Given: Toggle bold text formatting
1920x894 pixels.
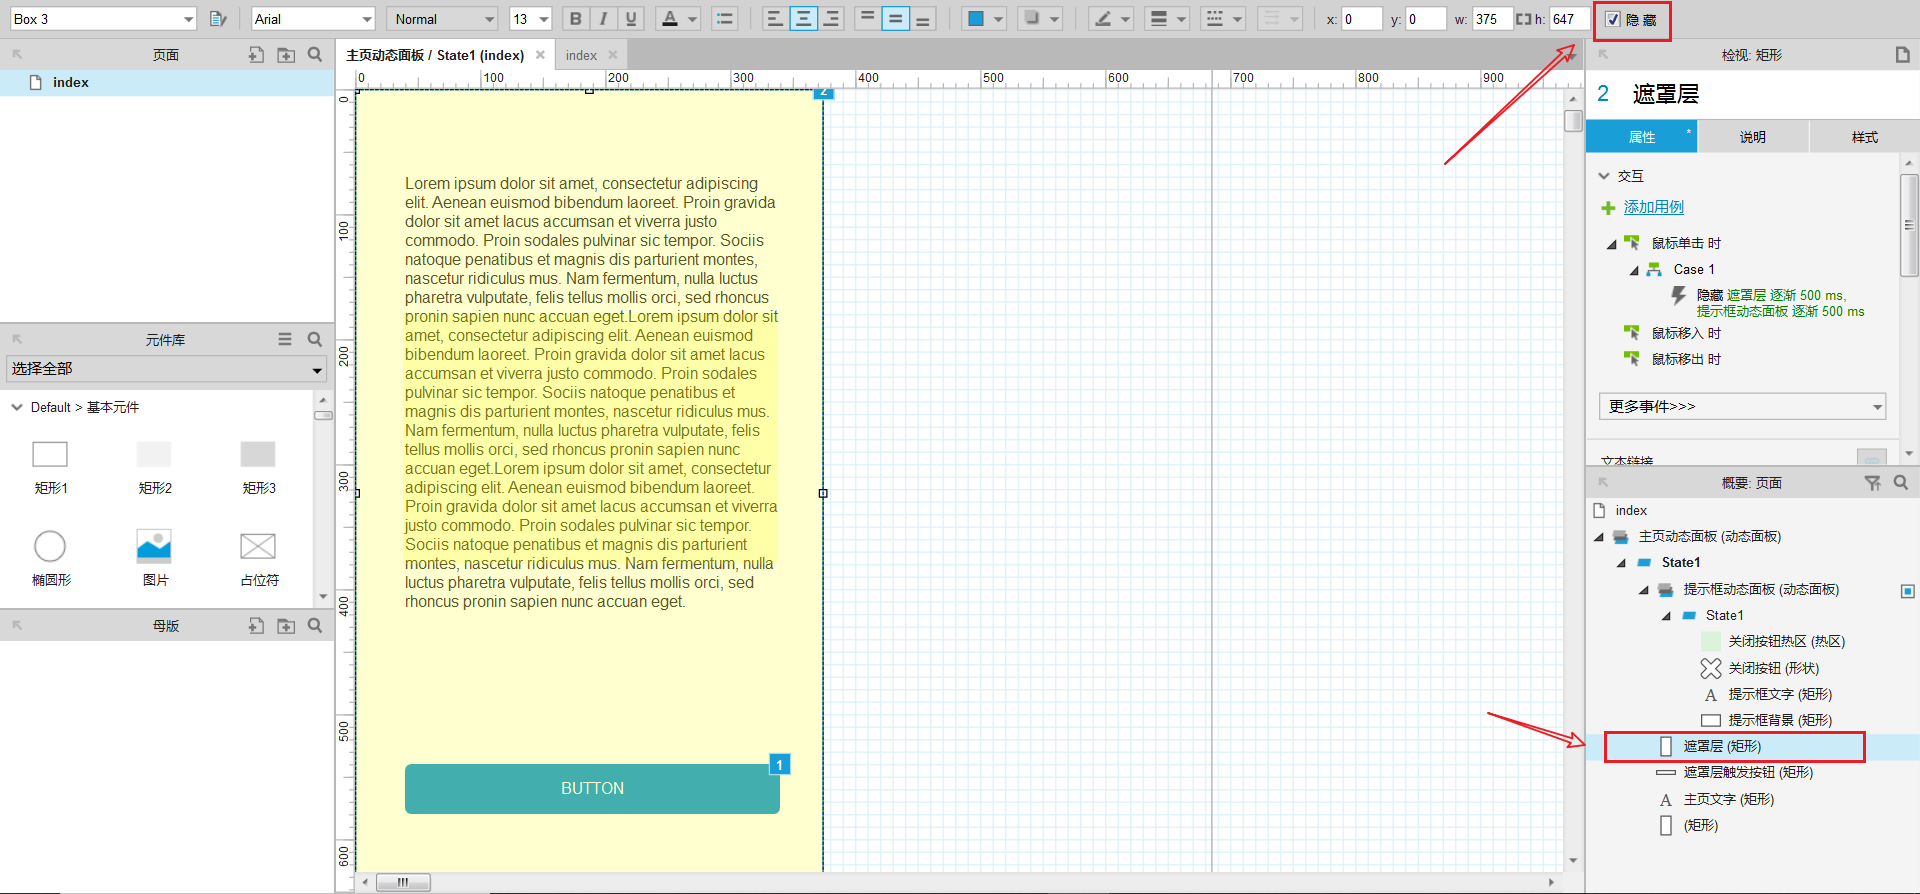Looking at the screenshot, I should [575, 19].
